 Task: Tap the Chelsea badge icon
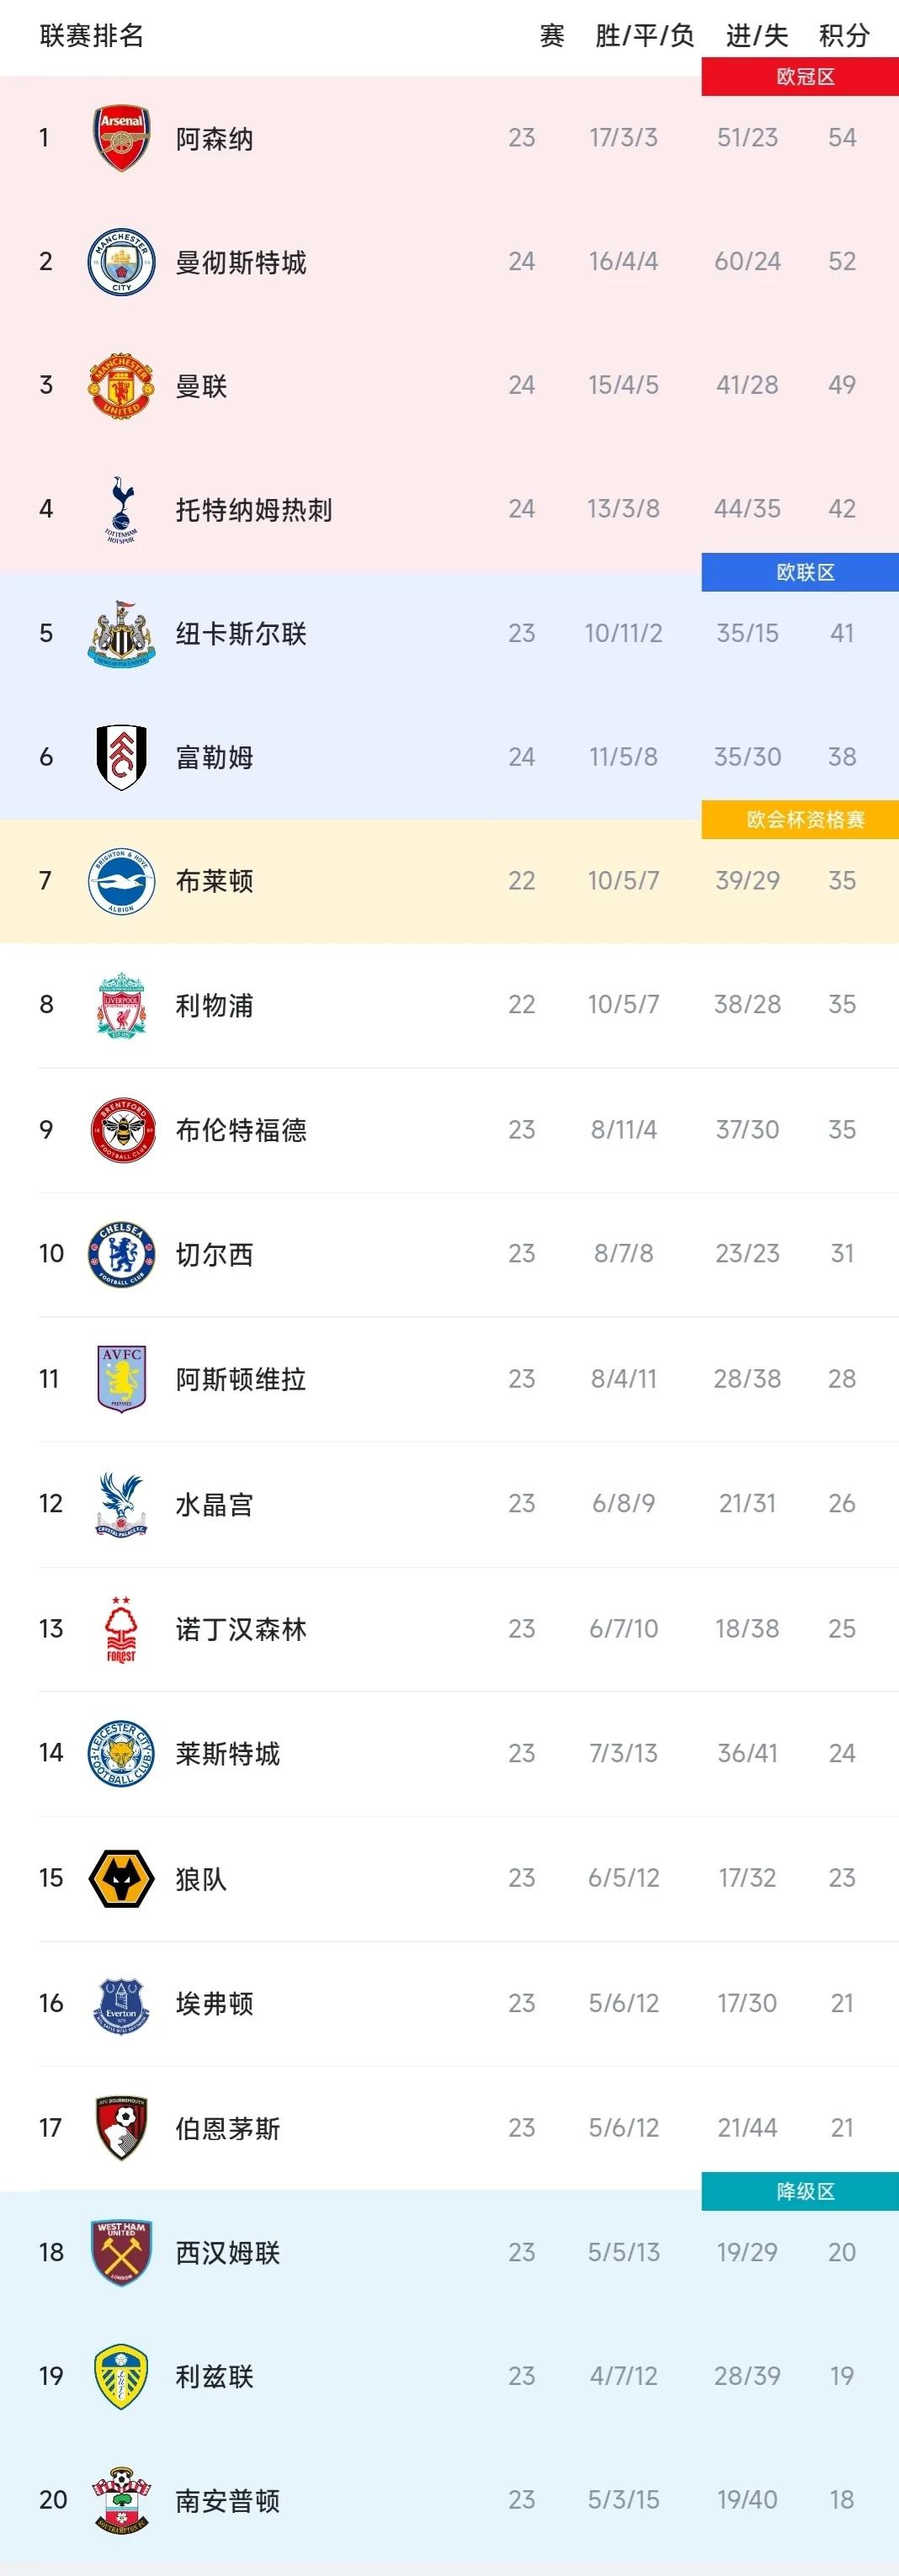point(121,1254)
